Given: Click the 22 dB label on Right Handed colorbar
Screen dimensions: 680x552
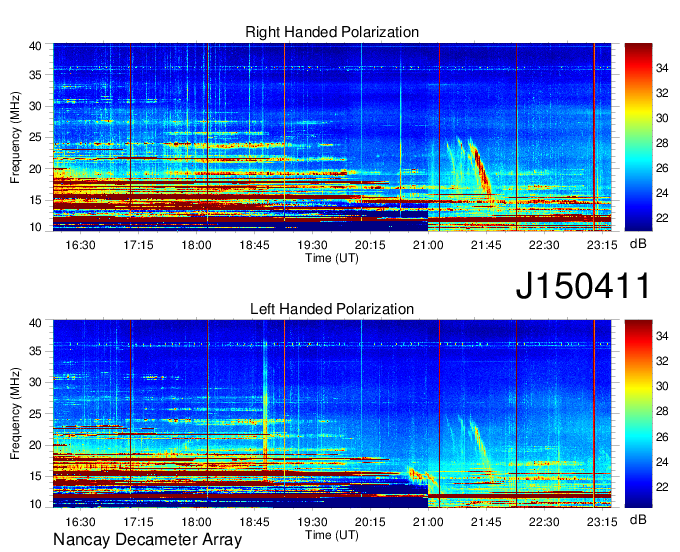Looking at the screenshot, I should [x=662, y=218].
